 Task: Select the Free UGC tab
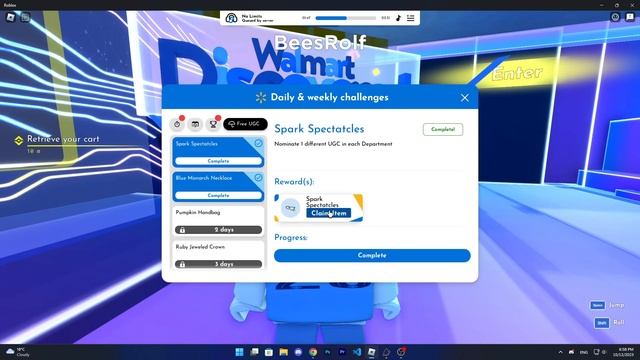click(x=245, y=124)
